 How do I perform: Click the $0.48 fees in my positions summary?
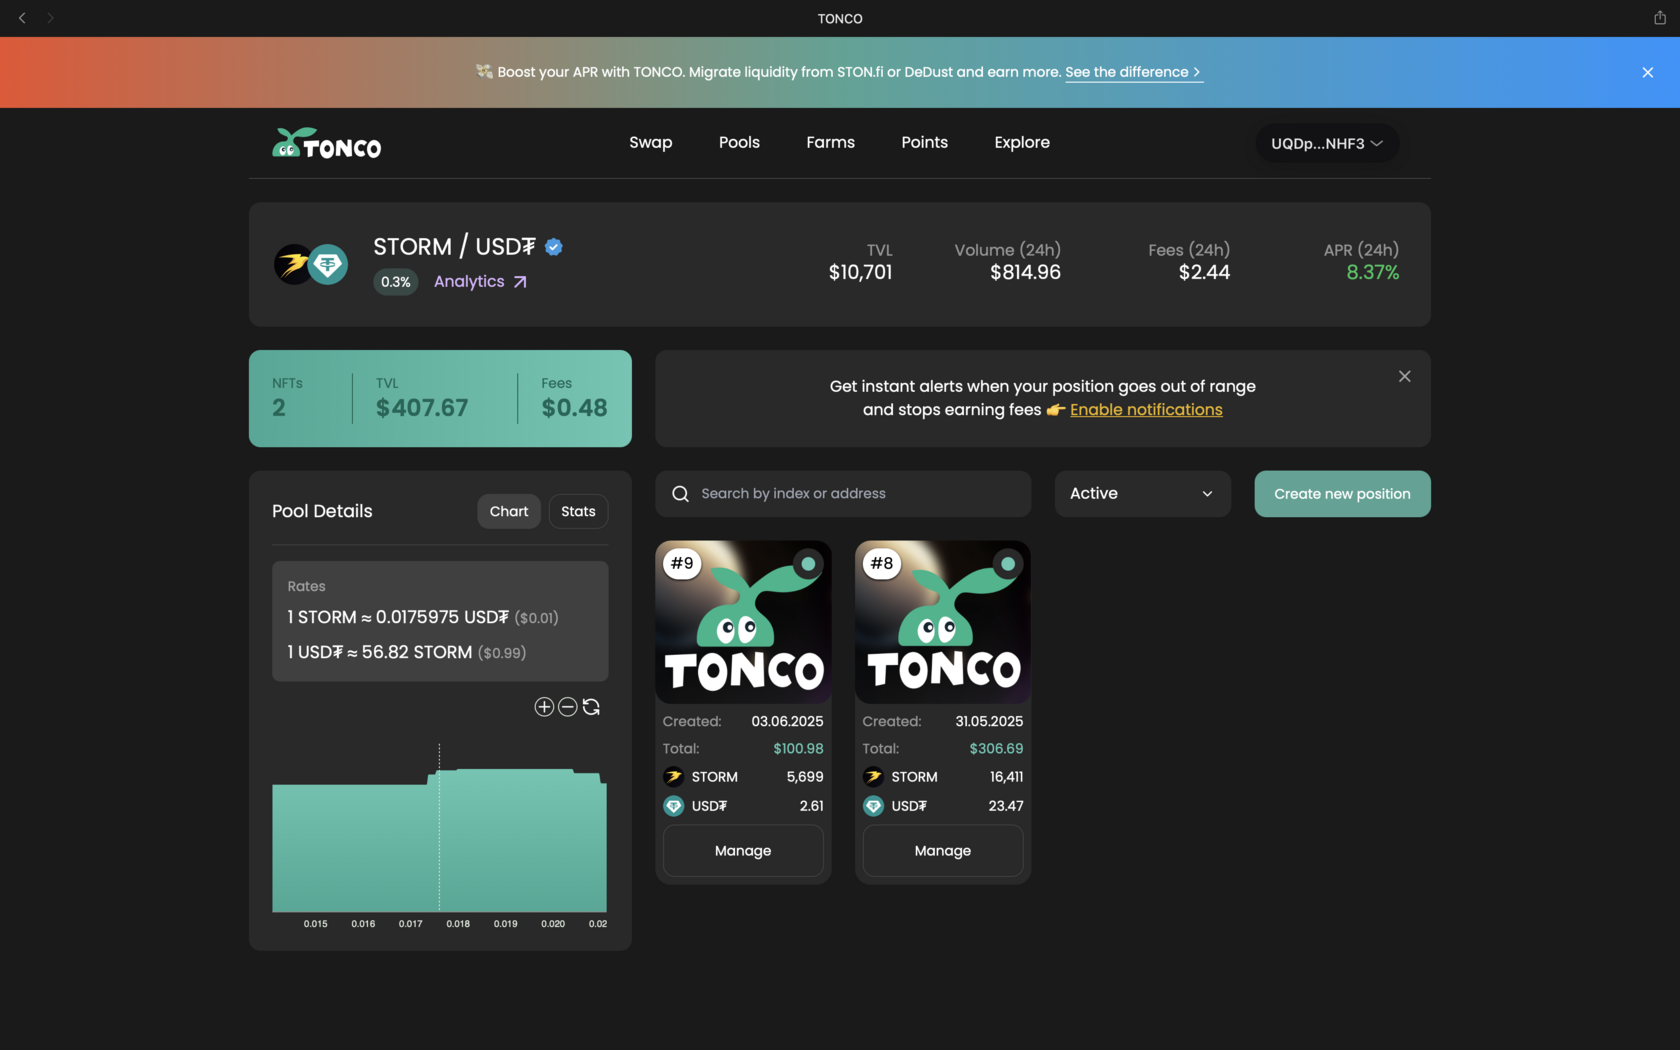pyautogui.click(x=574, y=408)
